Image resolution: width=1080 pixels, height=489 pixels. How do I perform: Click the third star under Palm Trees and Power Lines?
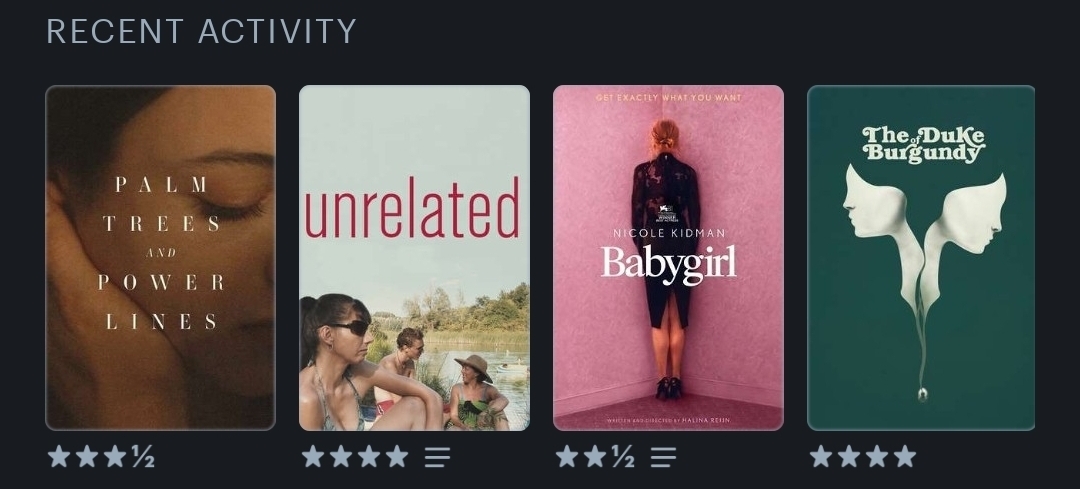point(115,456)
